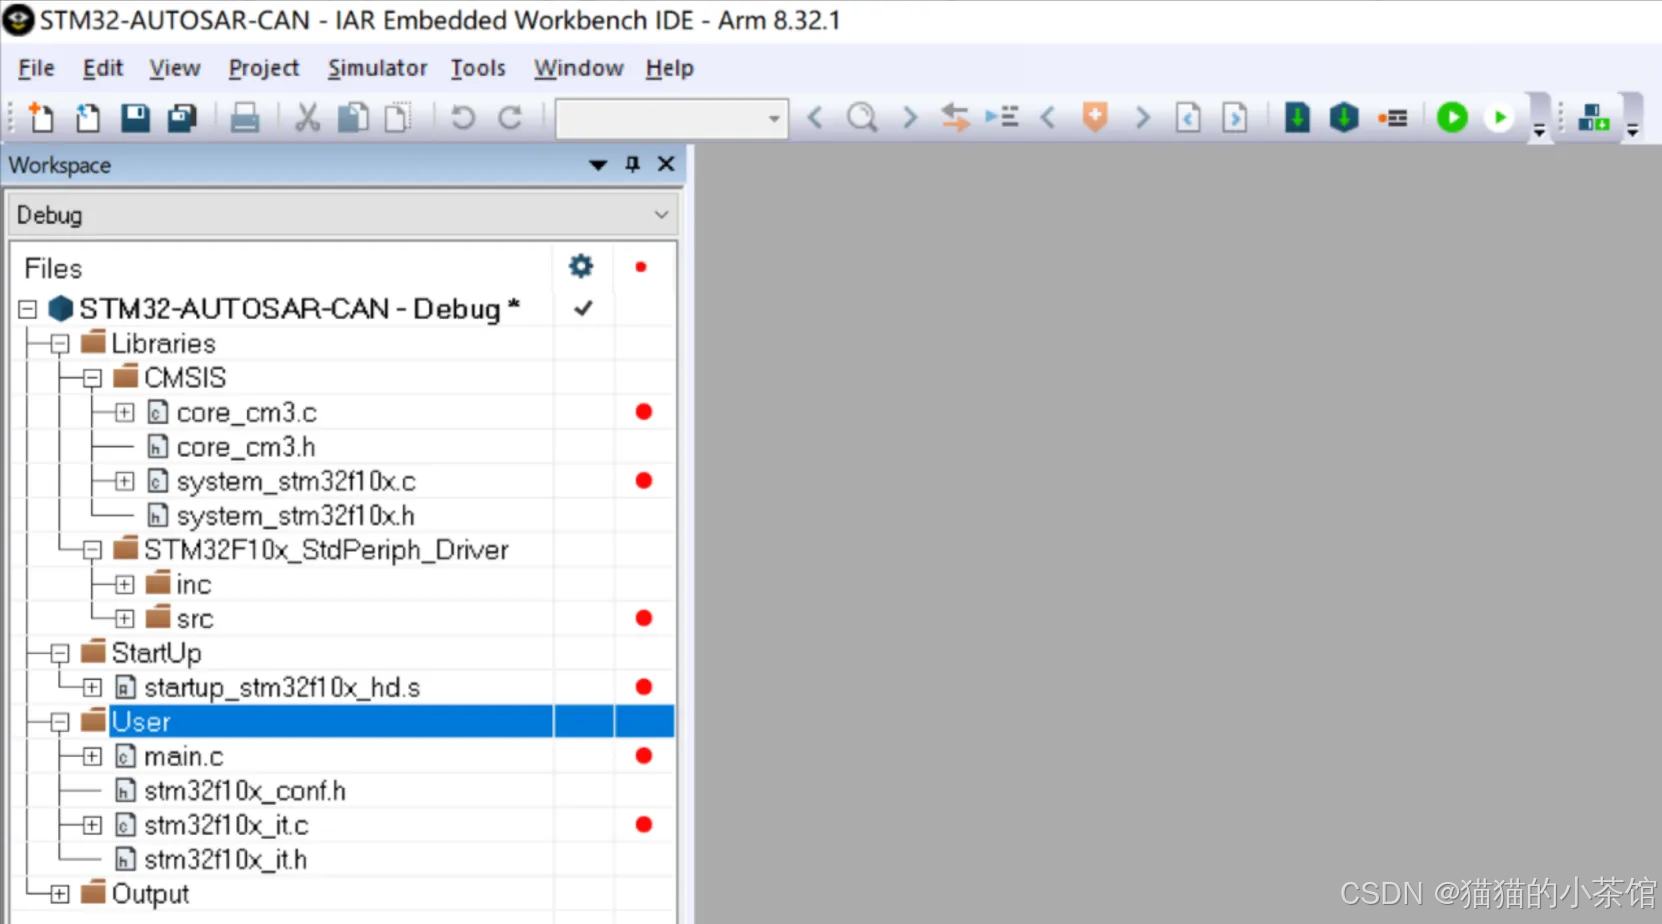
Task: Expand core_cm3.c file node
Action: point(124,412)
